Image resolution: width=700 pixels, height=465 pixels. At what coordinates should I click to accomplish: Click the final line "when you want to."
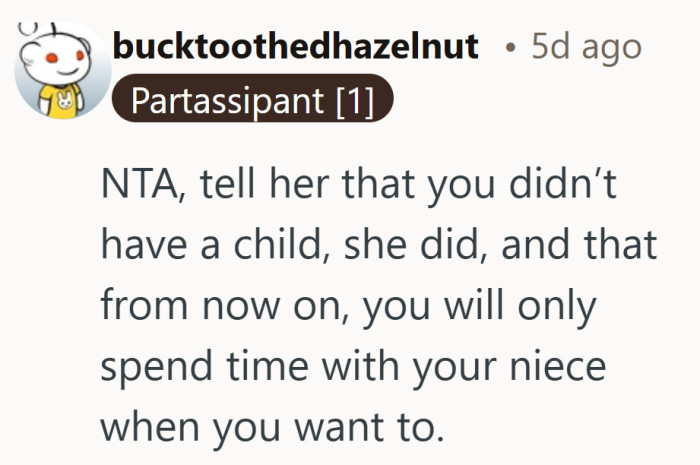point(270,430)
